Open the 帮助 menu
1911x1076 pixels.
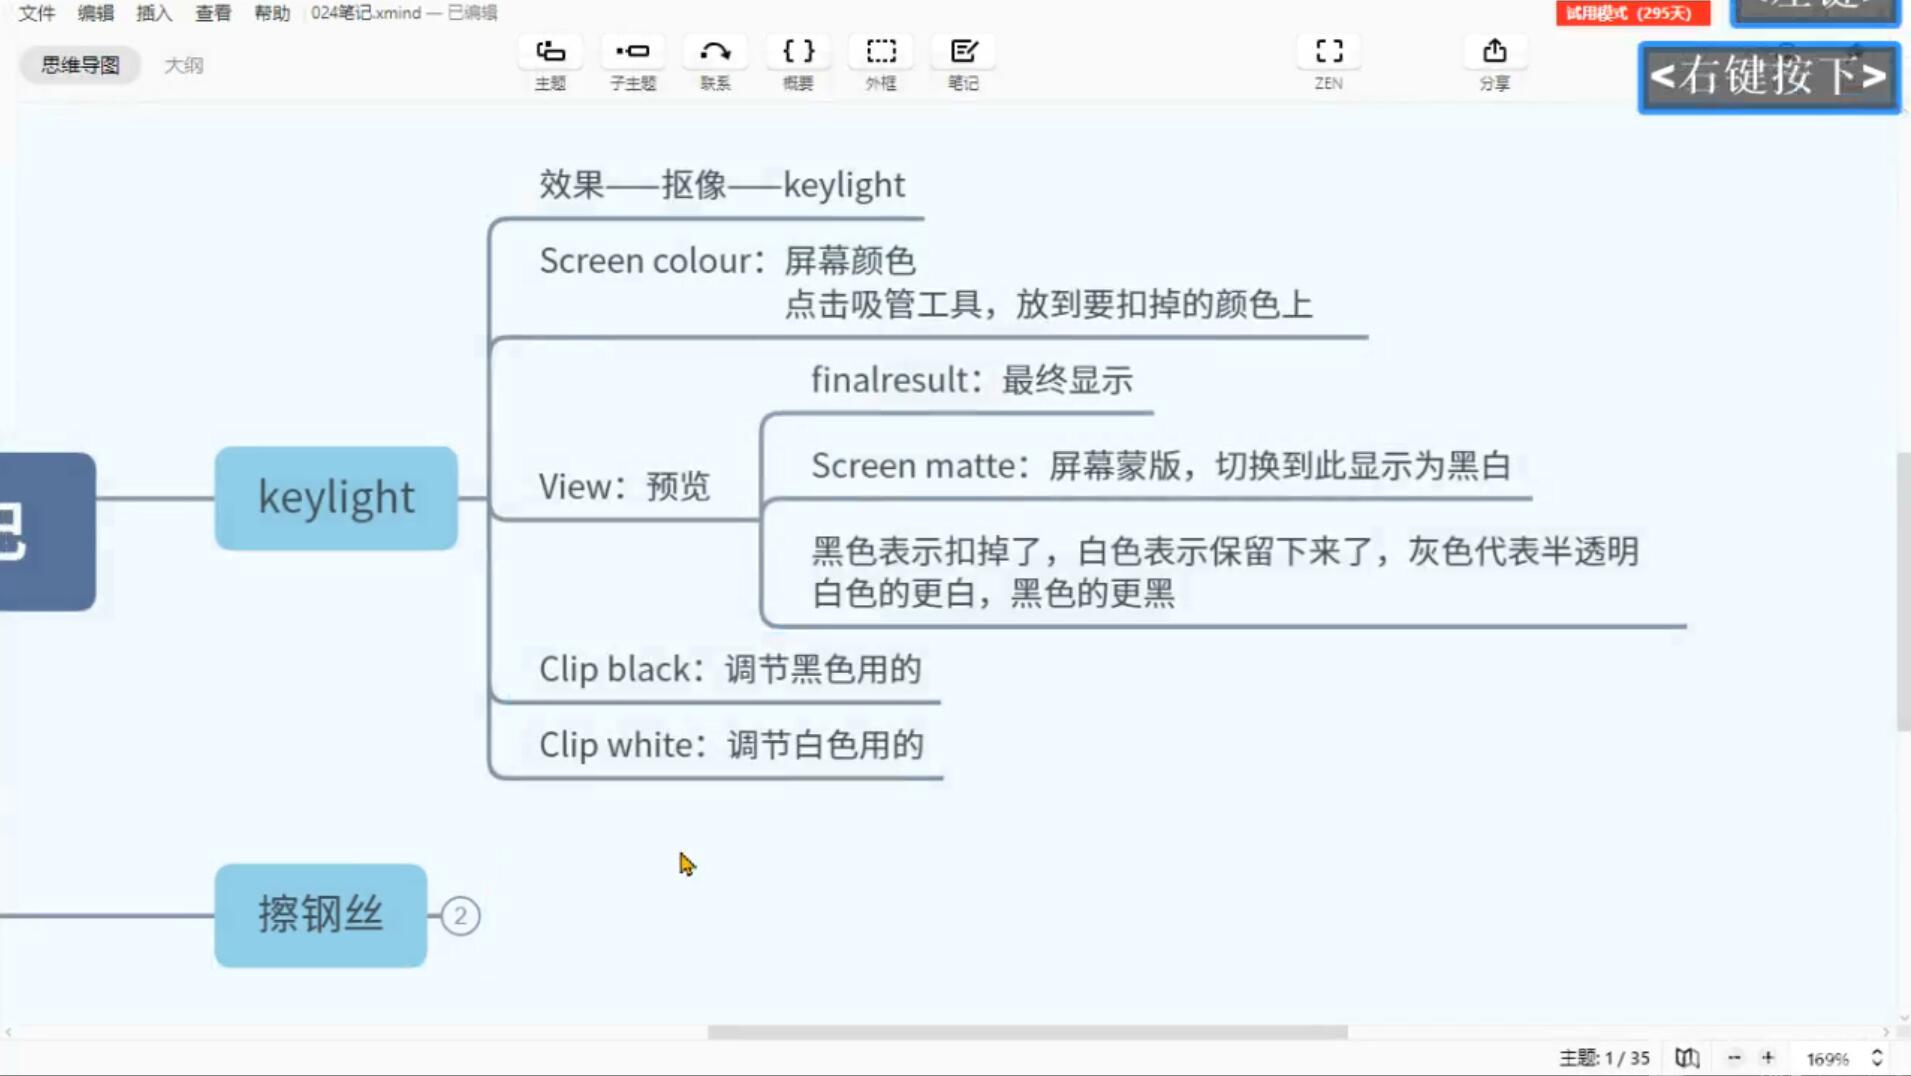click(272, 12)
